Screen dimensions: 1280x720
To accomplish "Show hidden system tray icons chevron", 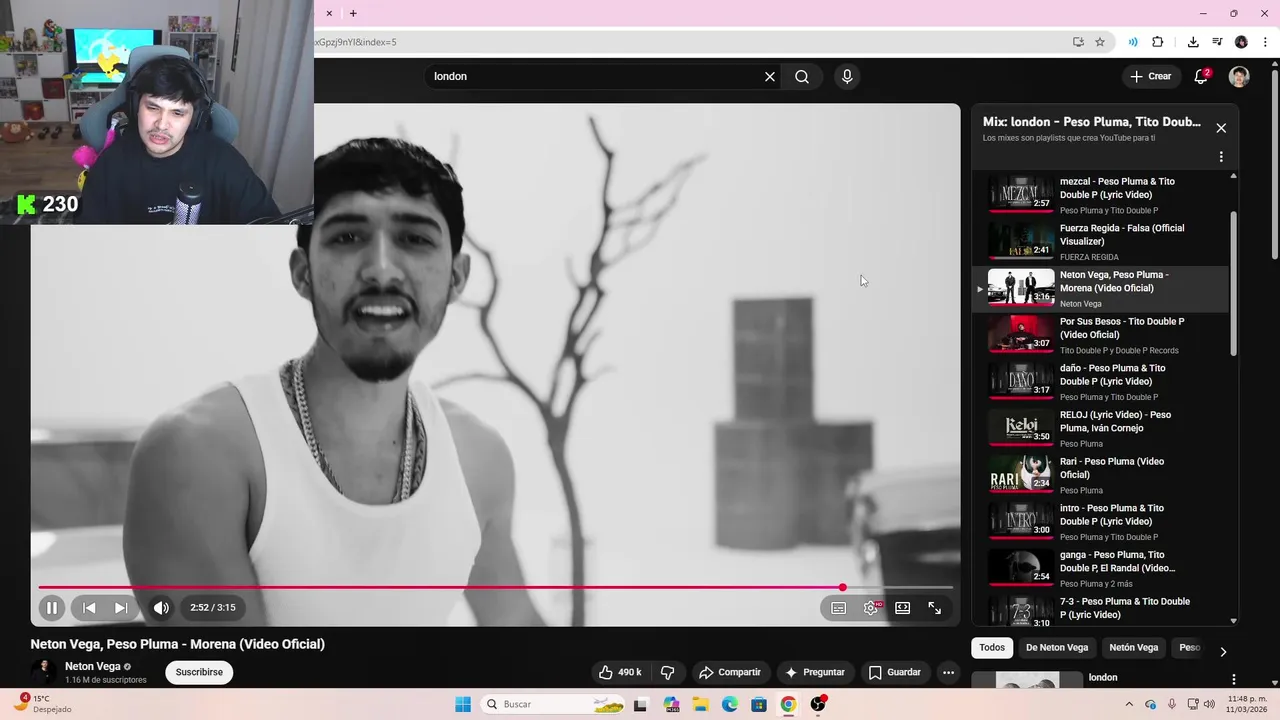I will coord(1130,704).
